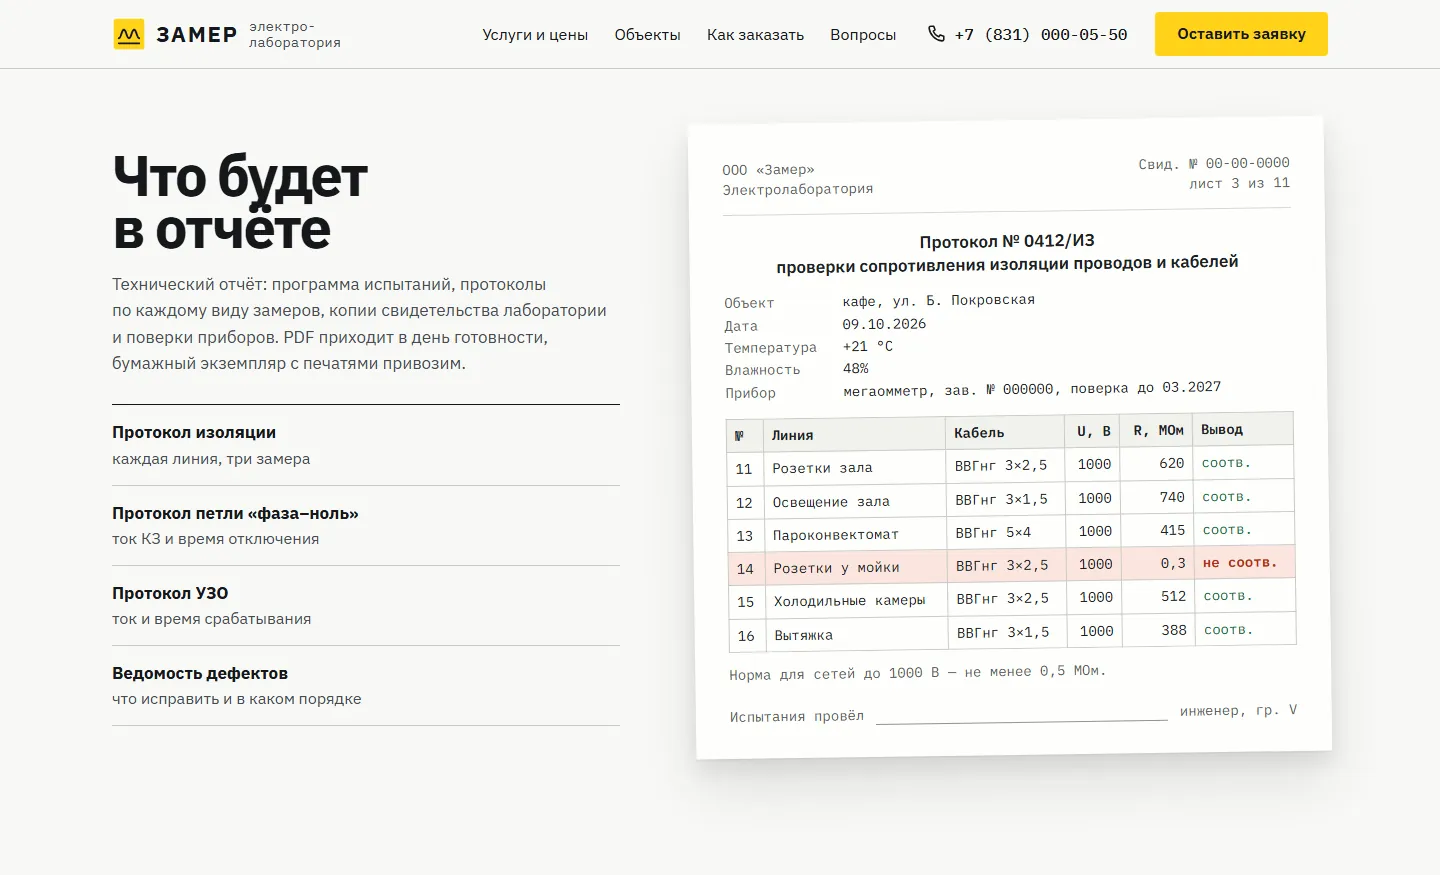Click the «Оставить заявку» button
The width and height of the screenshot is (1440, 875).
click(x=1241, y=34)
